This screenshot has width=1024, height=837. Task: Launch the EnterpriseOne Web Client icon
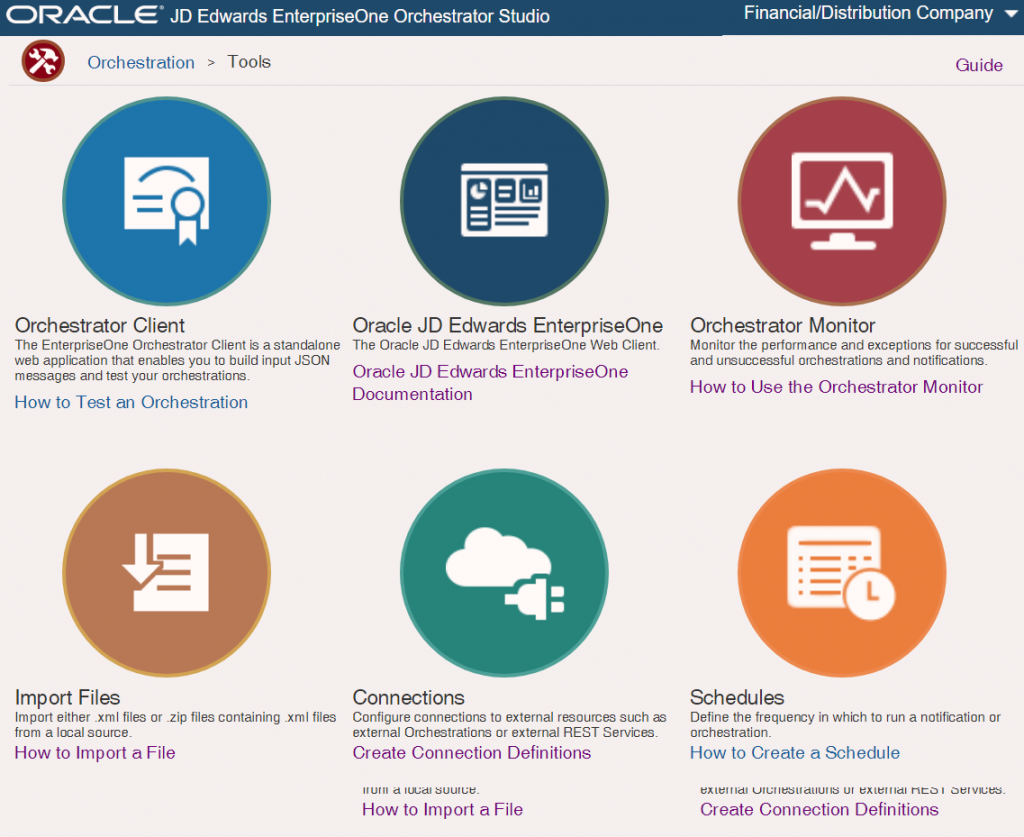coord(504,200)
